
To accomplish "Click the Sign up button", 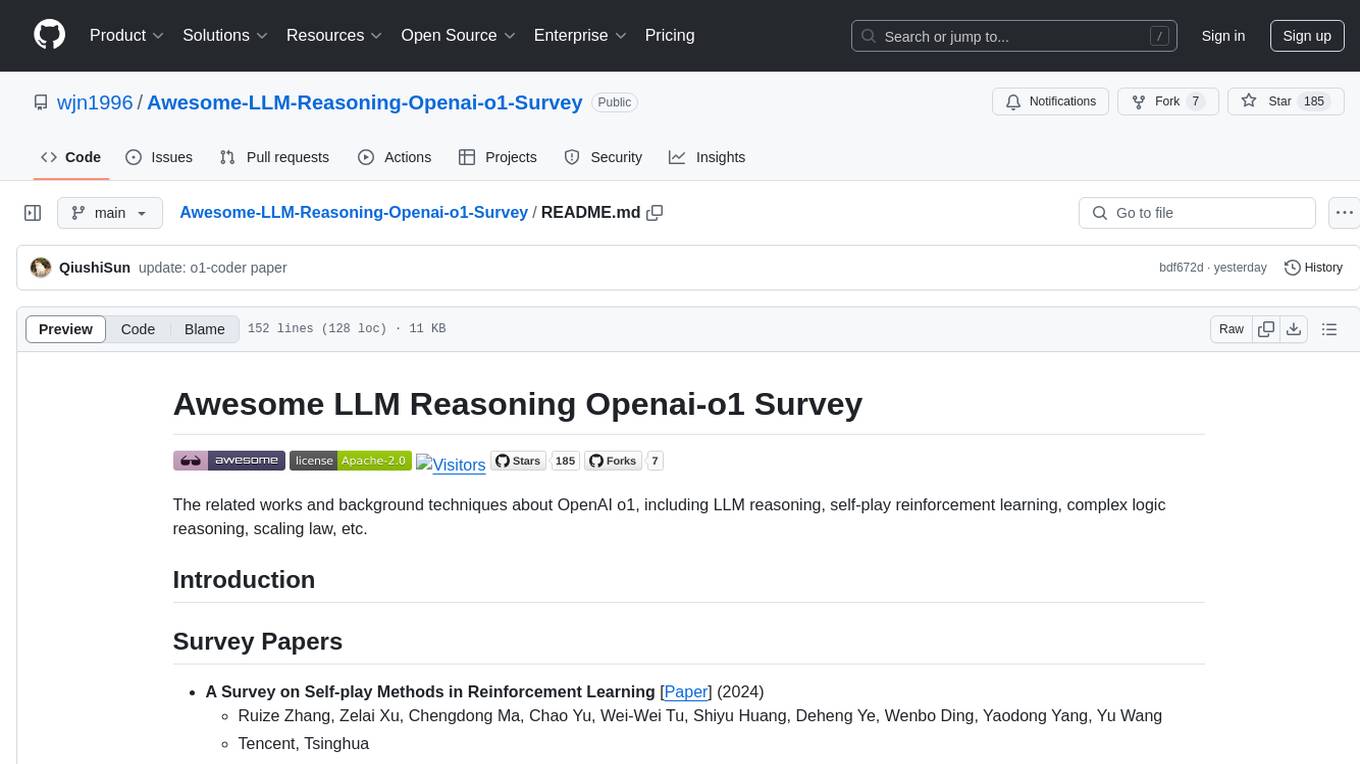I will (x=1307, y=36).
